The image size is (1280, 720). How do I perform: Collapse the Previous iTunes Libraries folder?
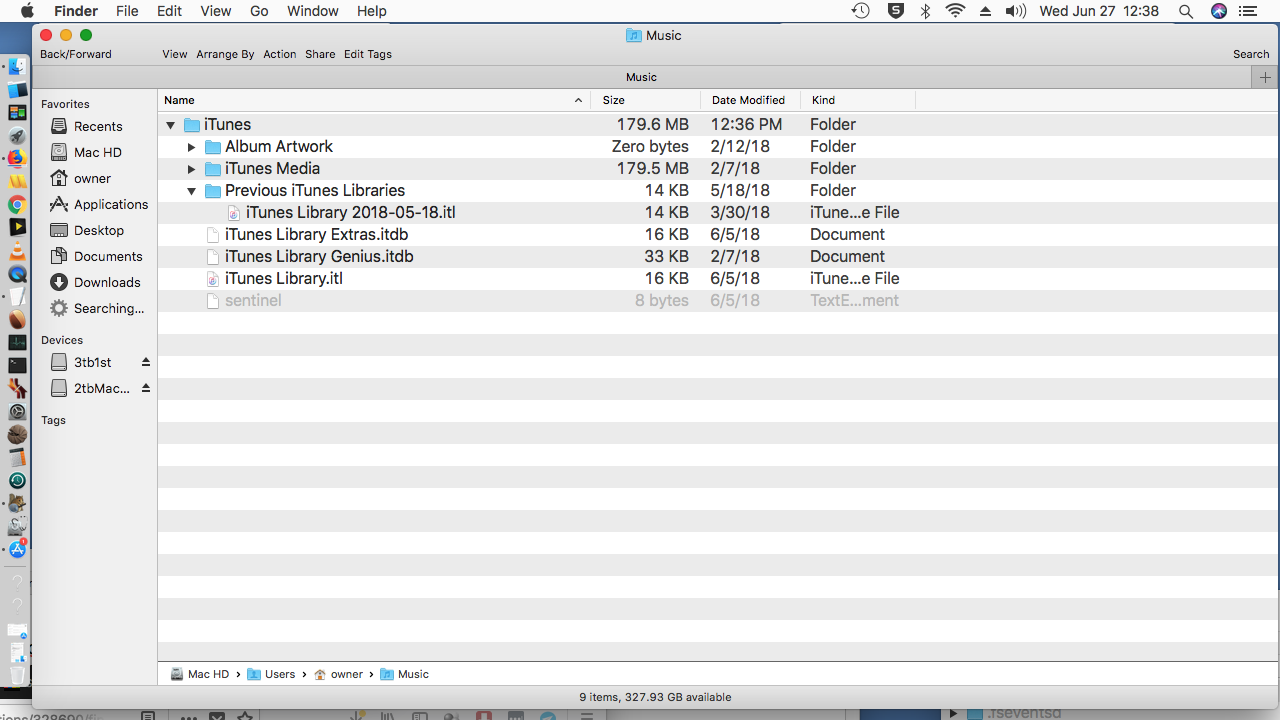[192, 191]
